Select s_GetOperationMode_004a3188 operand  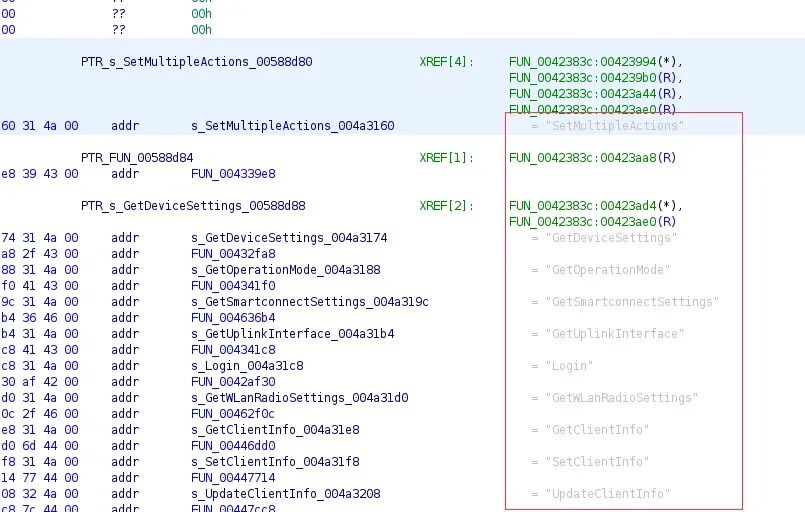tap(285, 270)
